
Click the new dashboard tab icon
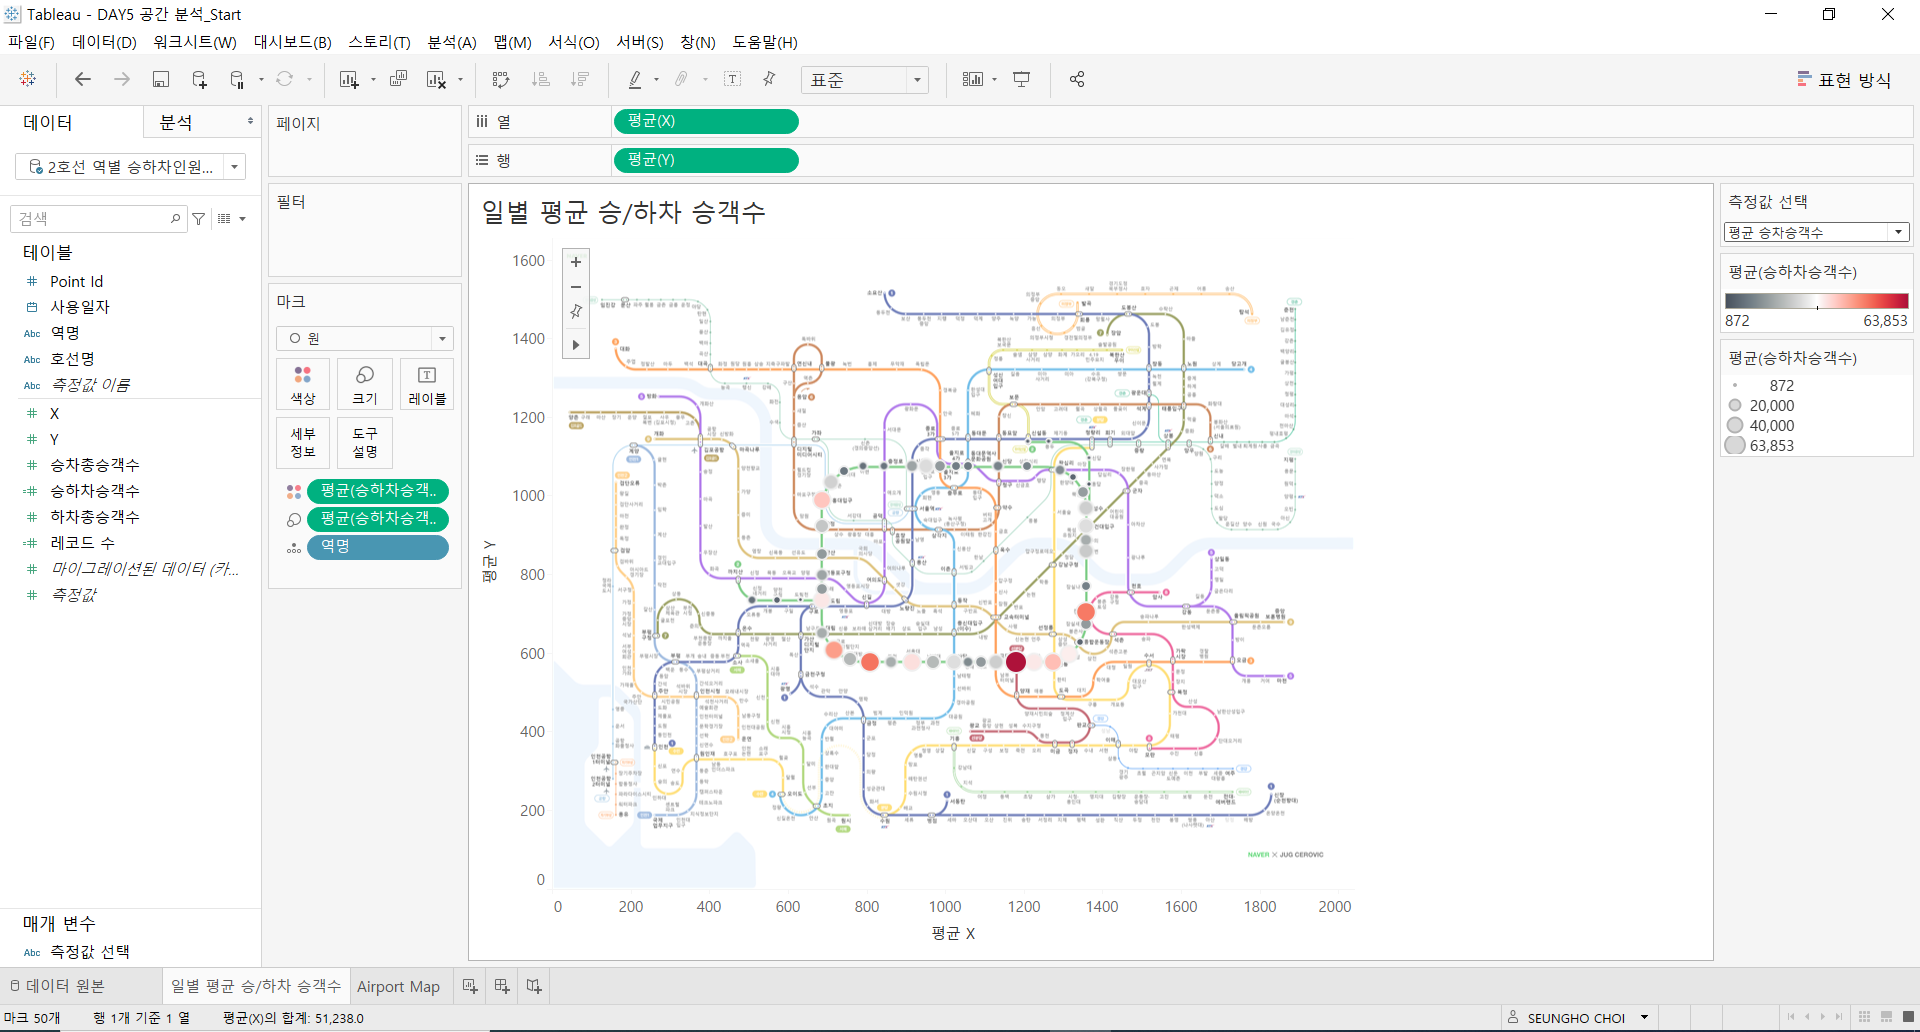pos(502,986)
